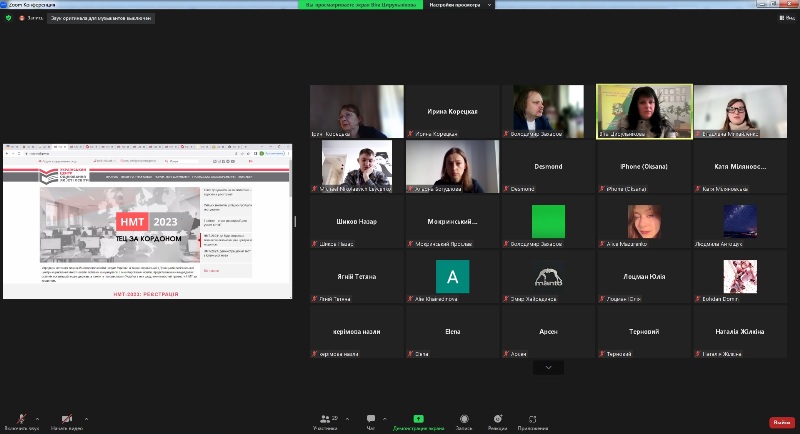Click the muted microphone icon on the Наталія Жіліна tile
The width and height of the screenshot is (800, 434).
(698, 354)
